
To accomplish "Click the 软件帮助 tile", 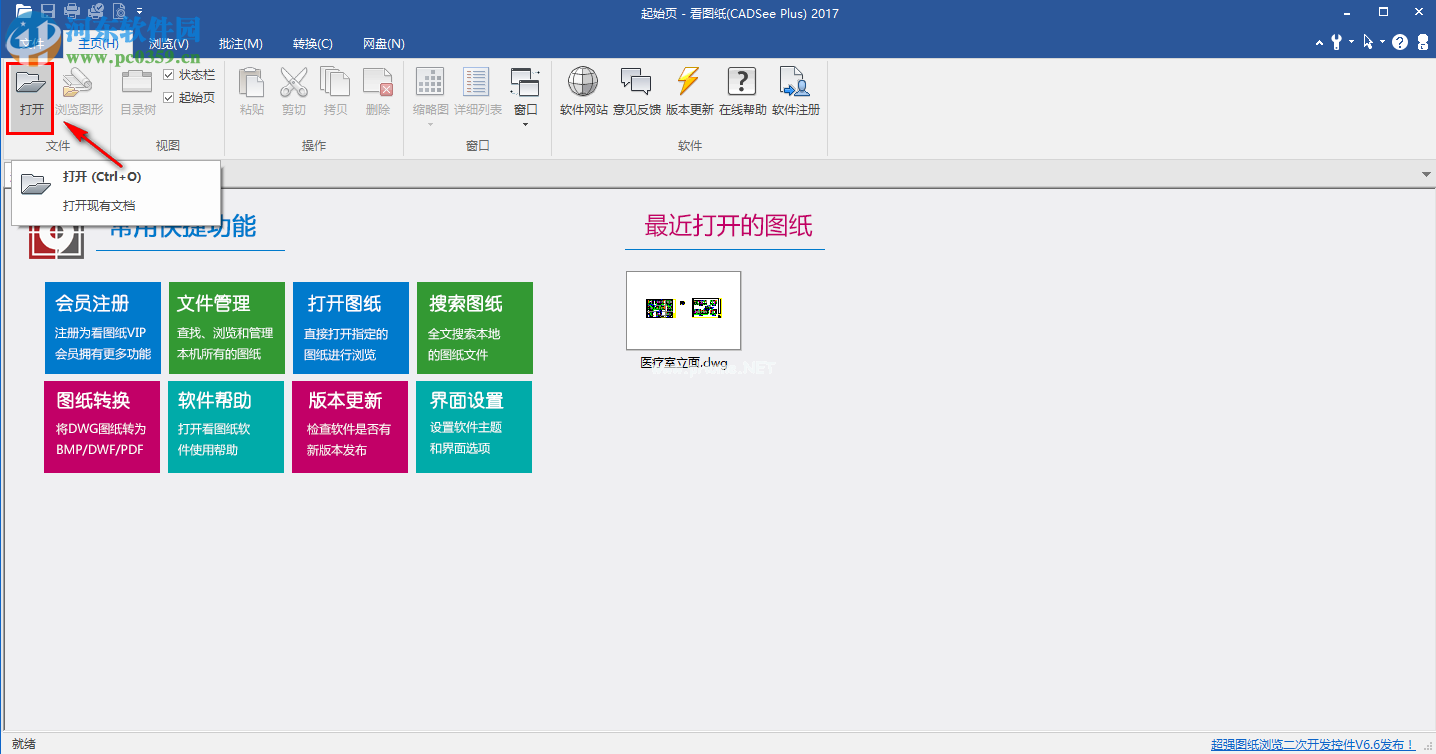I will (x=226, y=426).
